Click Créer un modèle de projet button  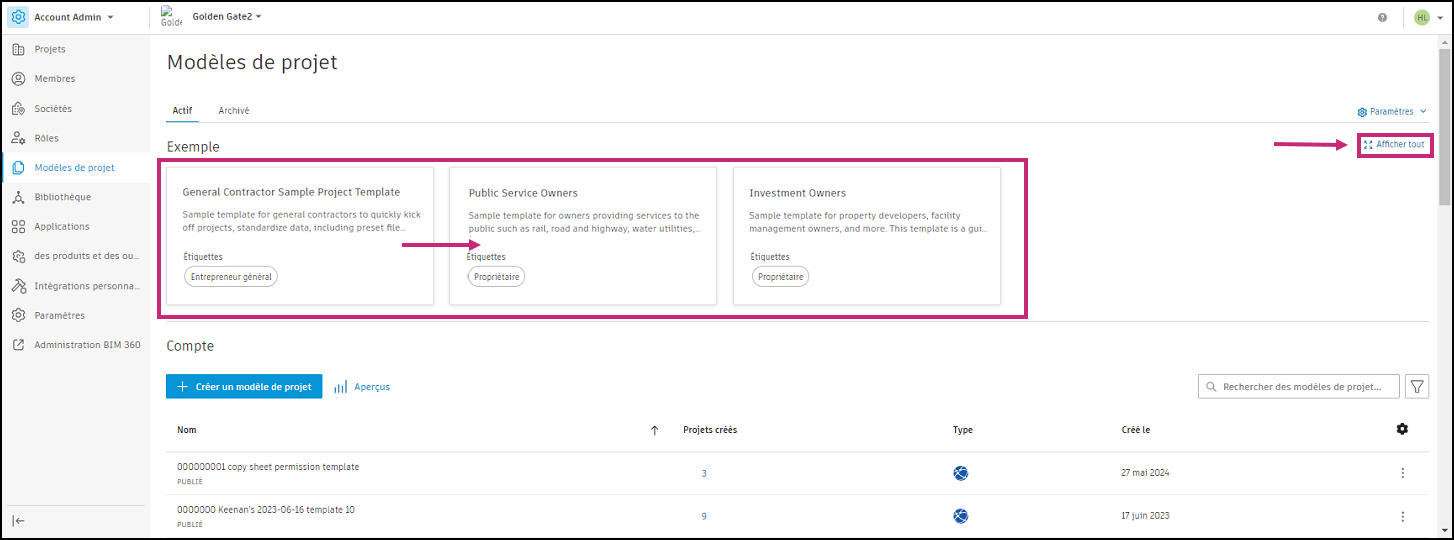point(244,387)
